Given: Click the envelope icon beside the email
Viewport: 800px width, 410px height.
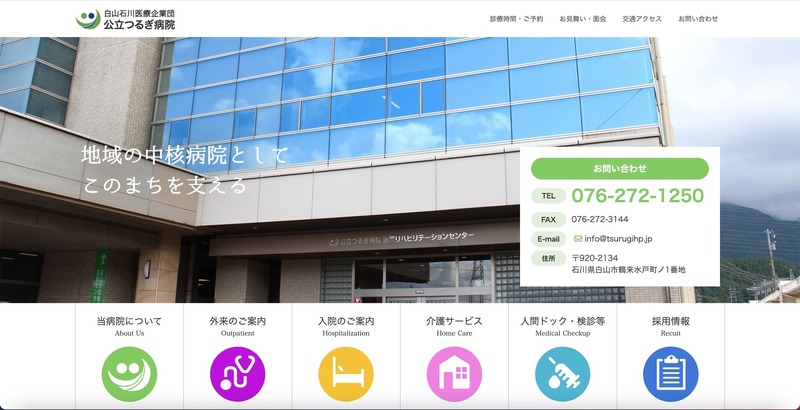Looking at the screenshot, I should [578, 239].
